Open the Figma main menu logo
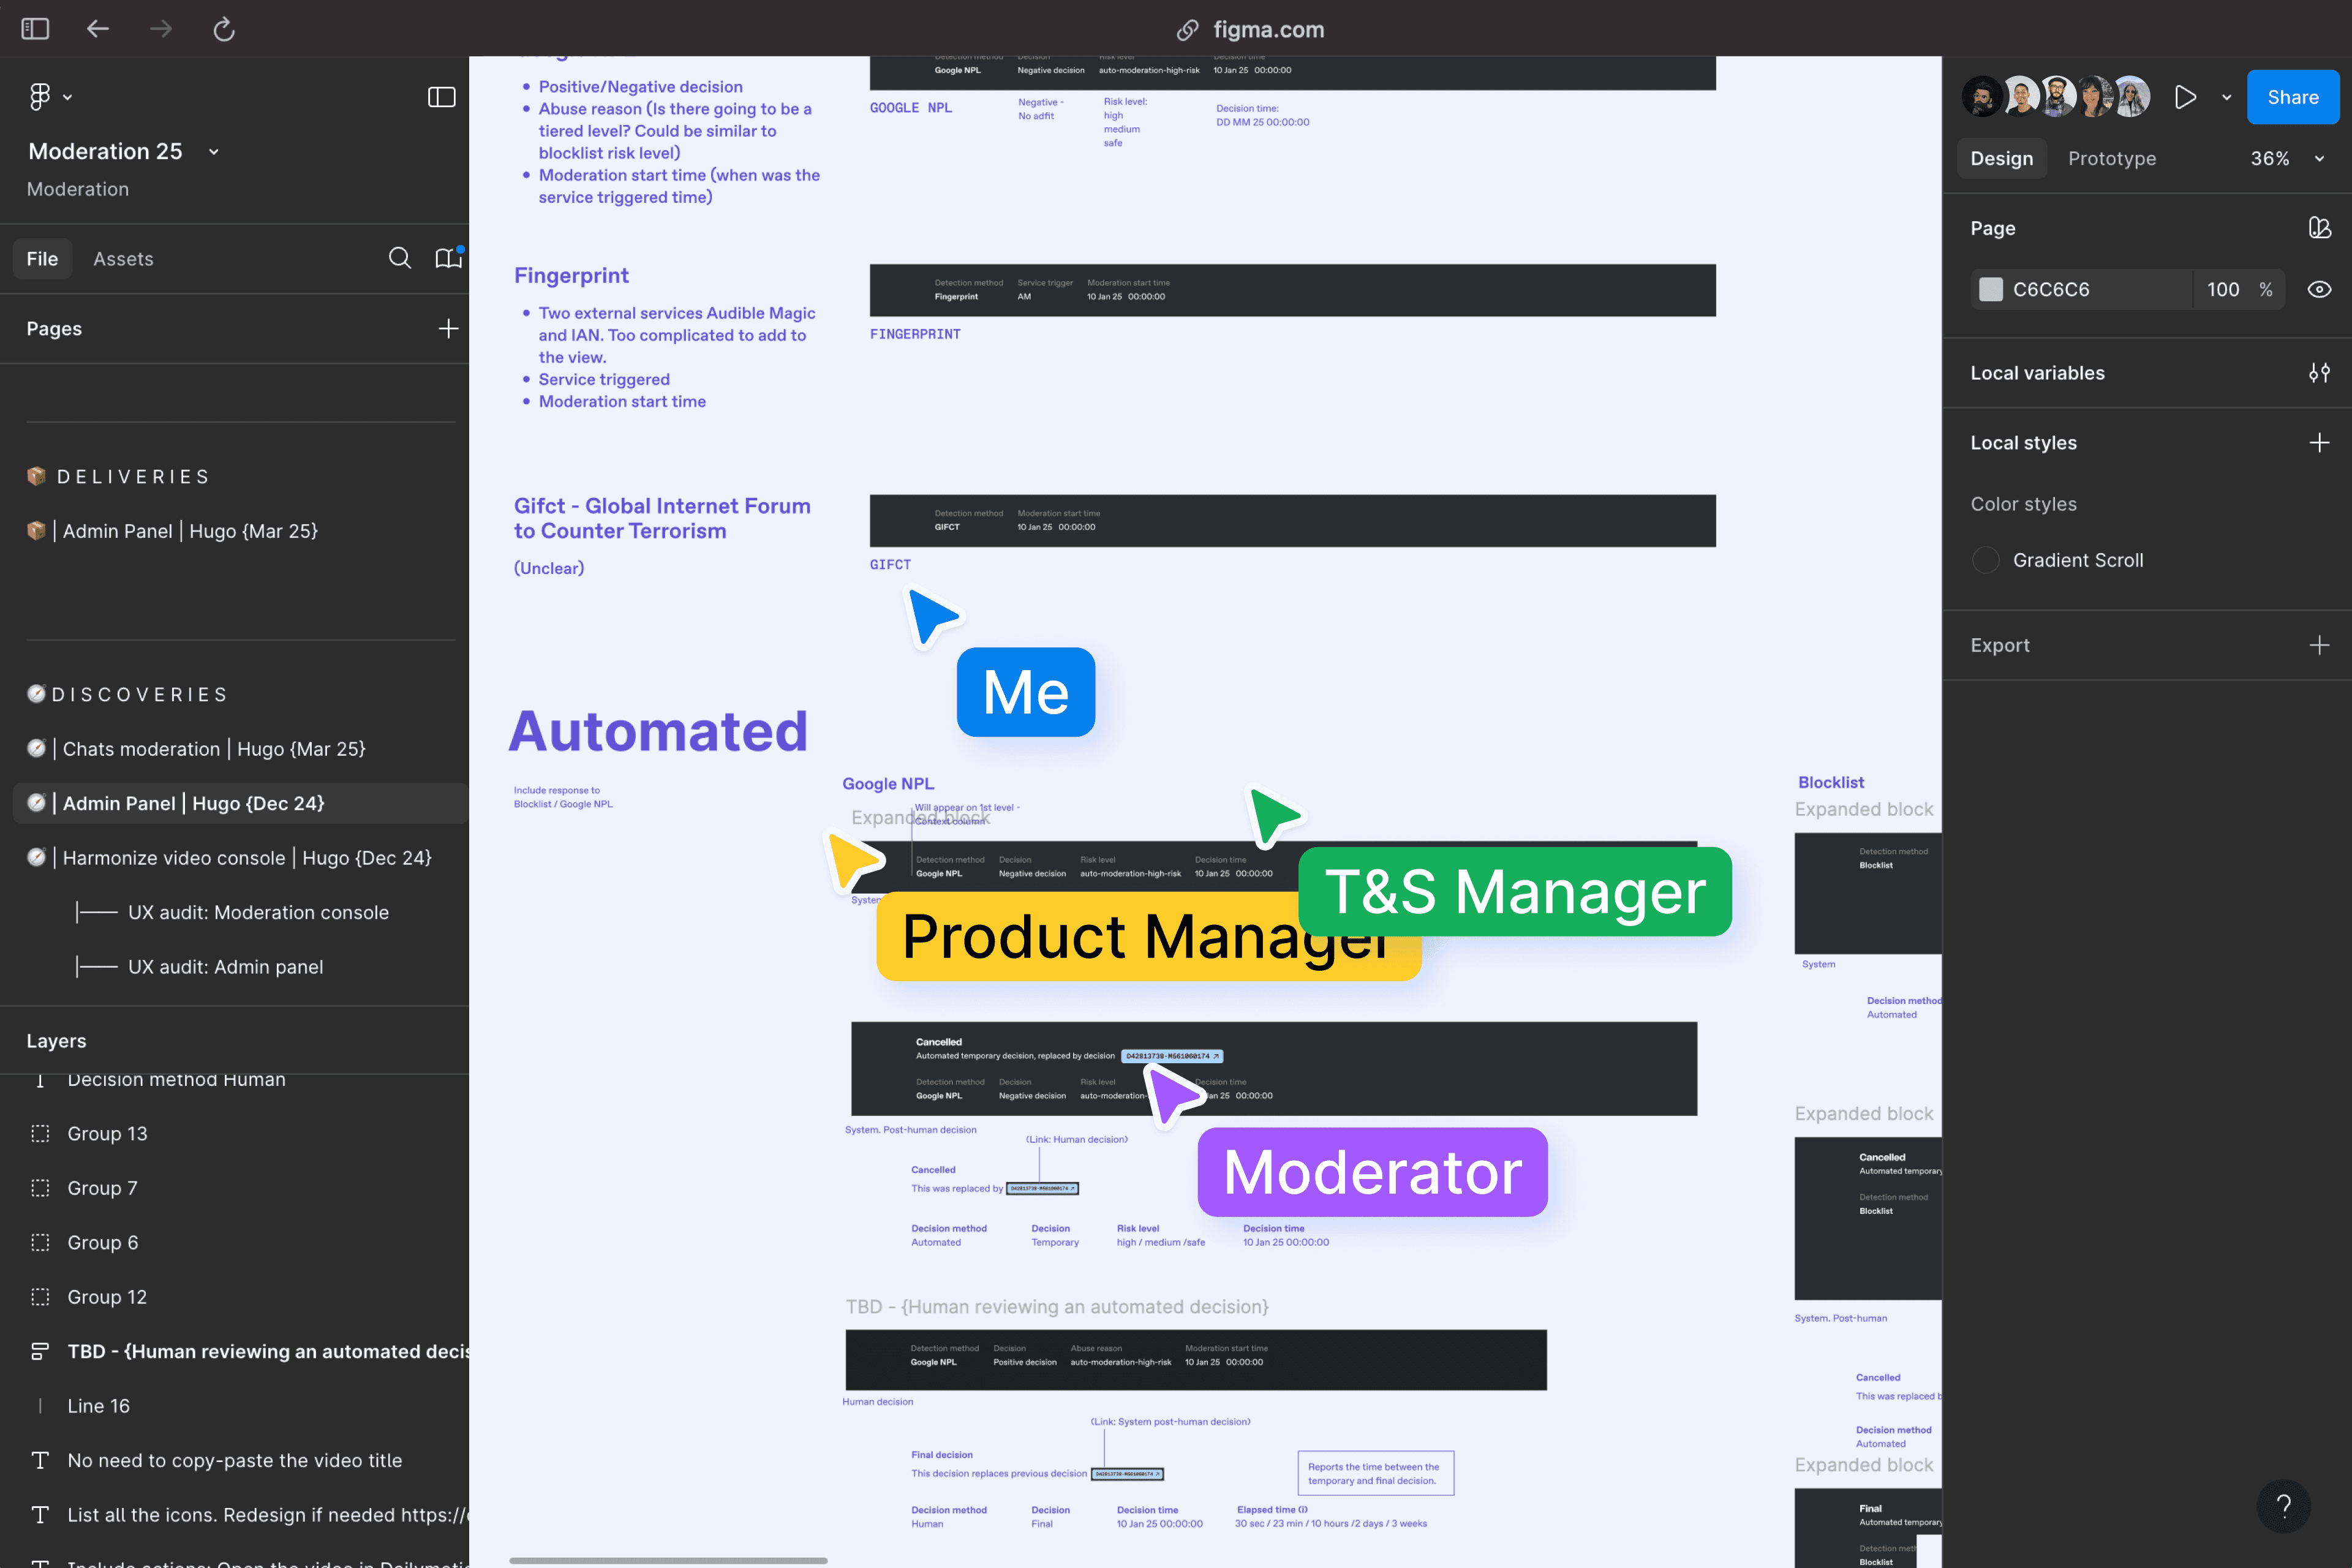Viewport: 2352px width, 1568px height. pos(40,97)
